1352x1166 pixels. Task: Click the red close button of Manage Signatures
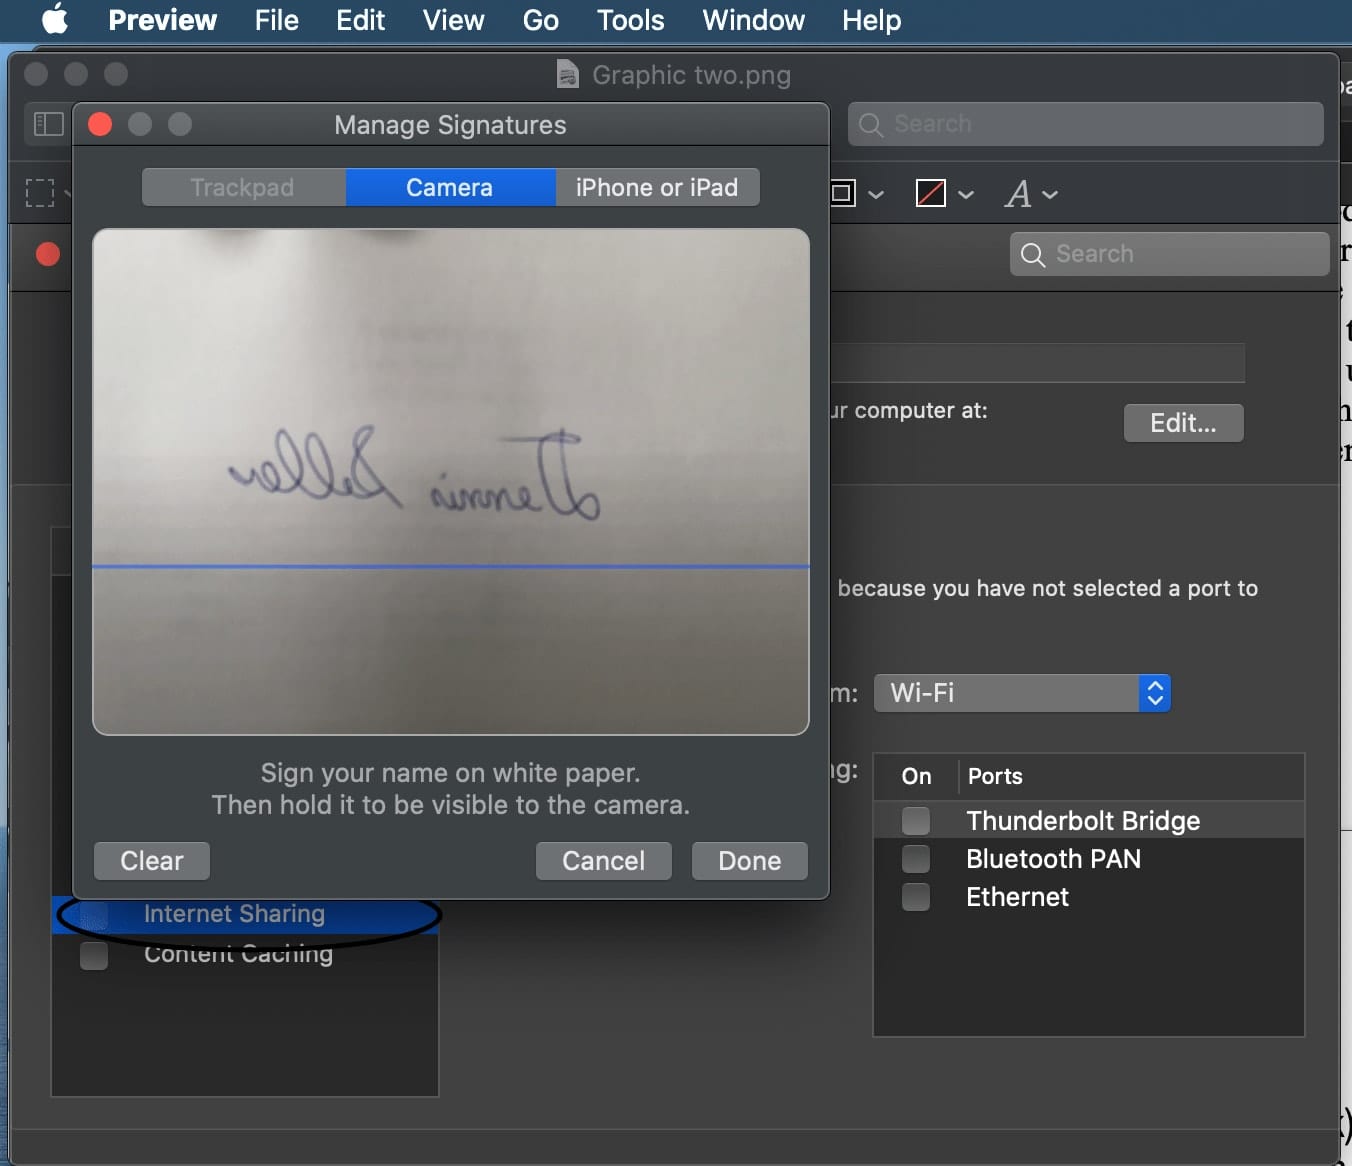[100, 124]
